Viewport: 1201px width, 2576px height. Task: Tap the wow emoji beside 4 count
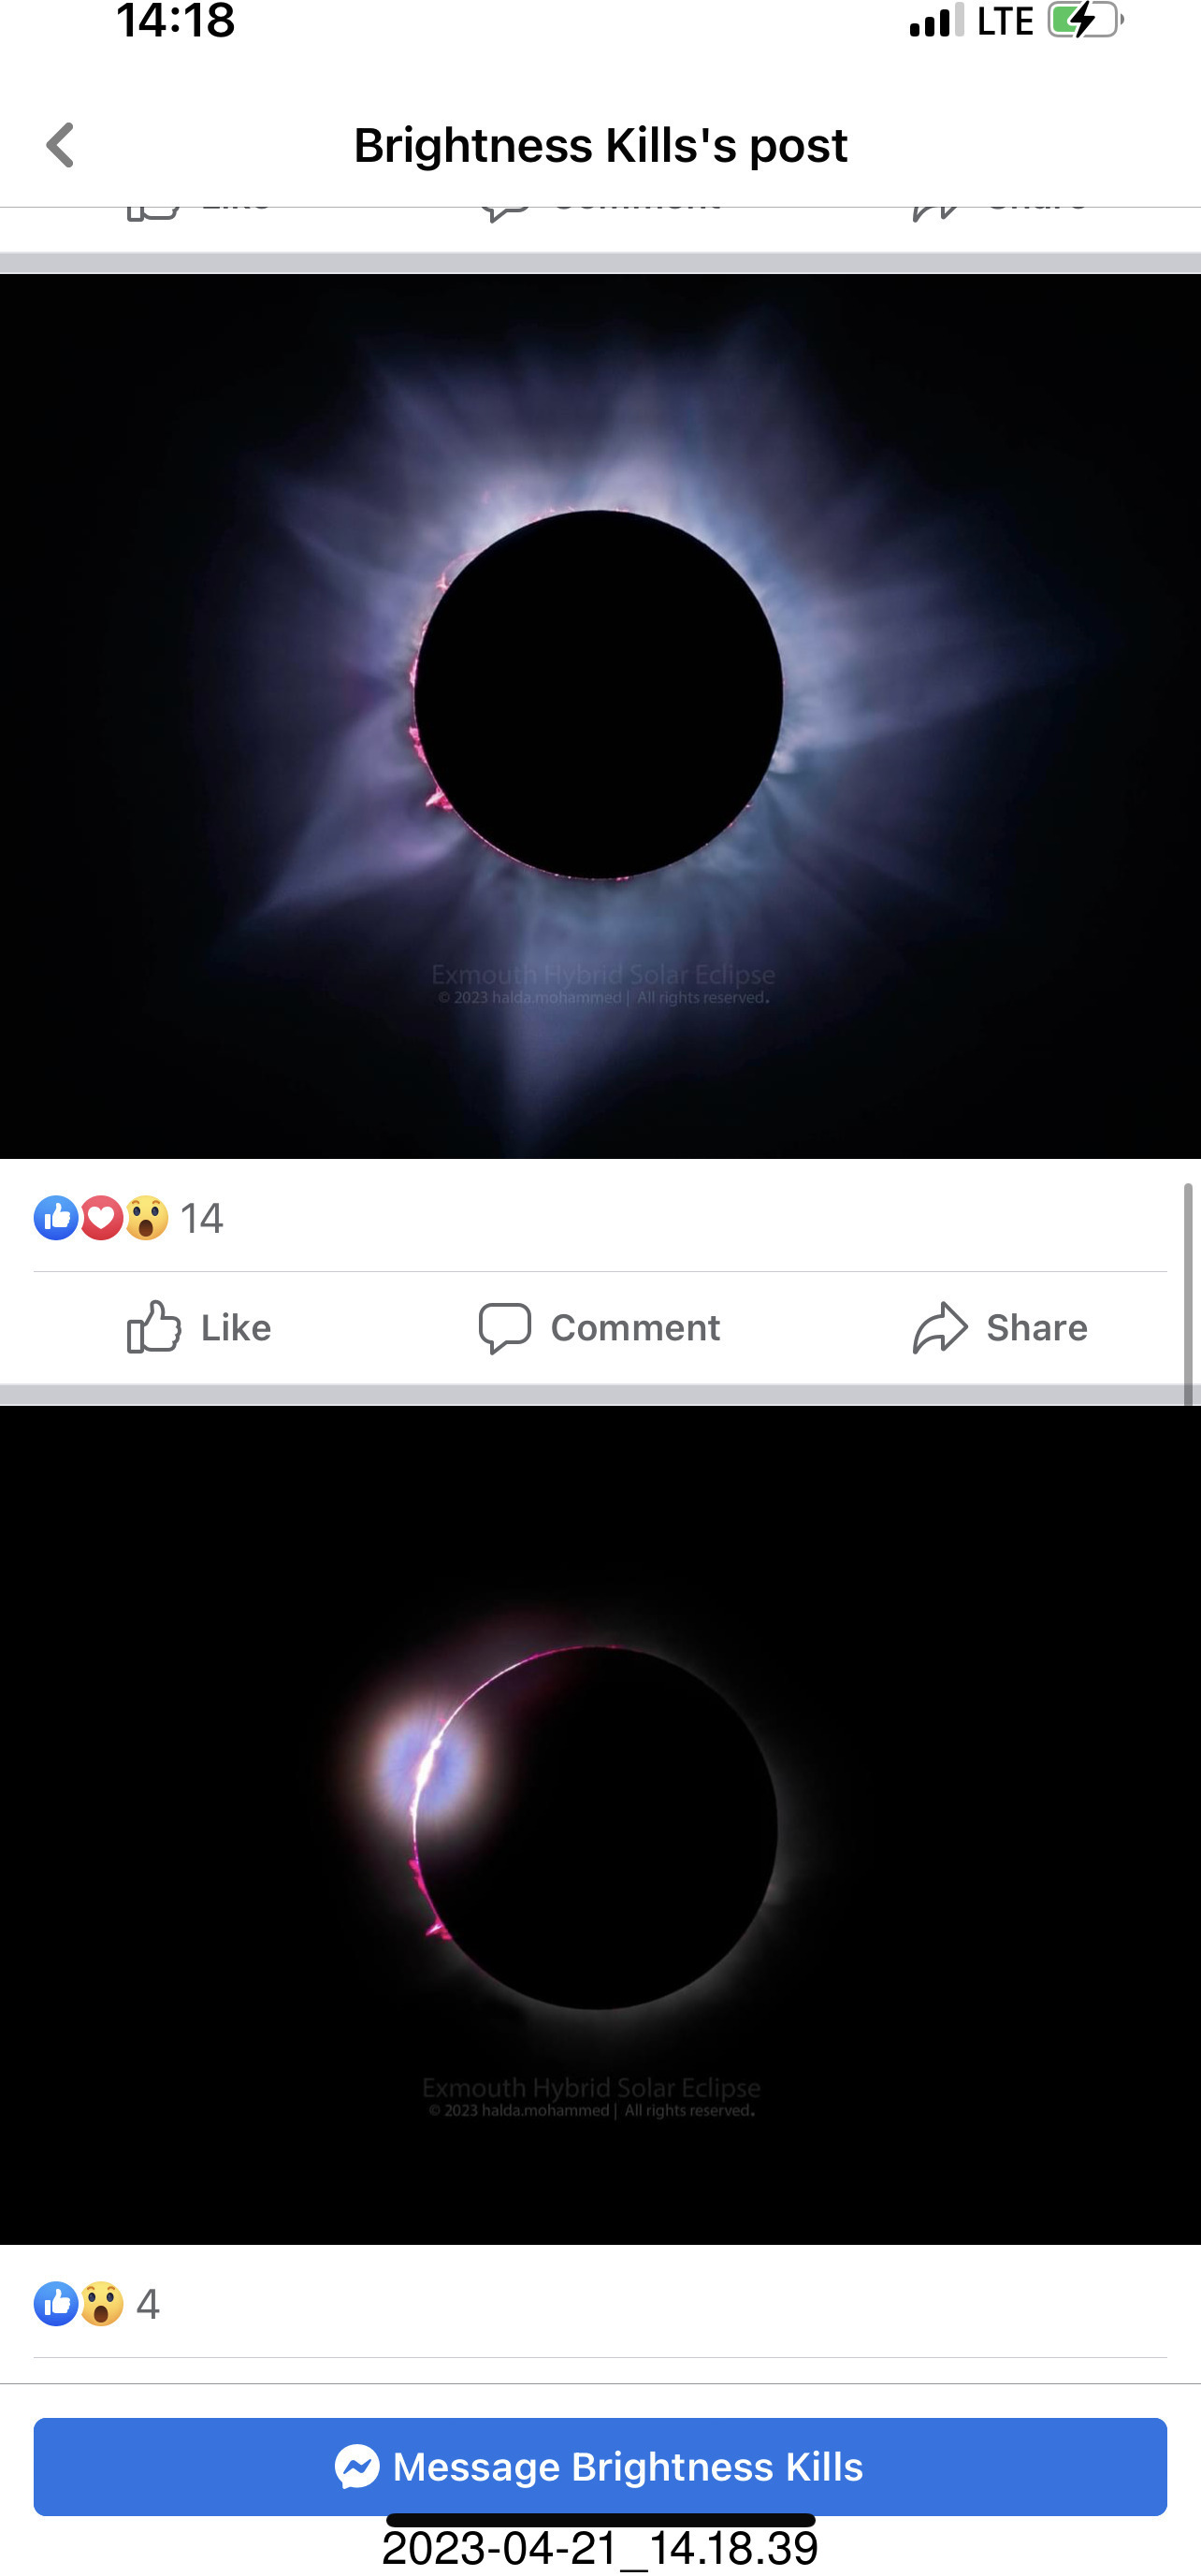click(101, 2304)
